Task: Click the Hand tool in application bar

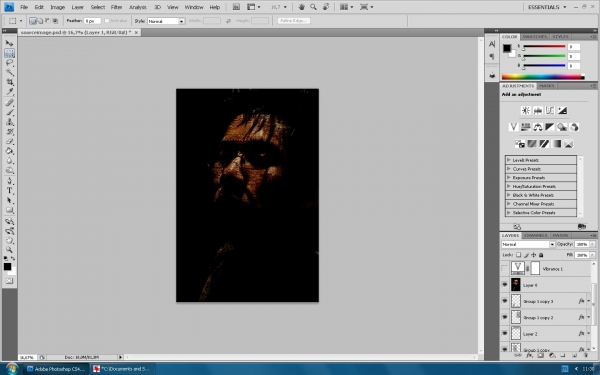Action: (302, 7)
